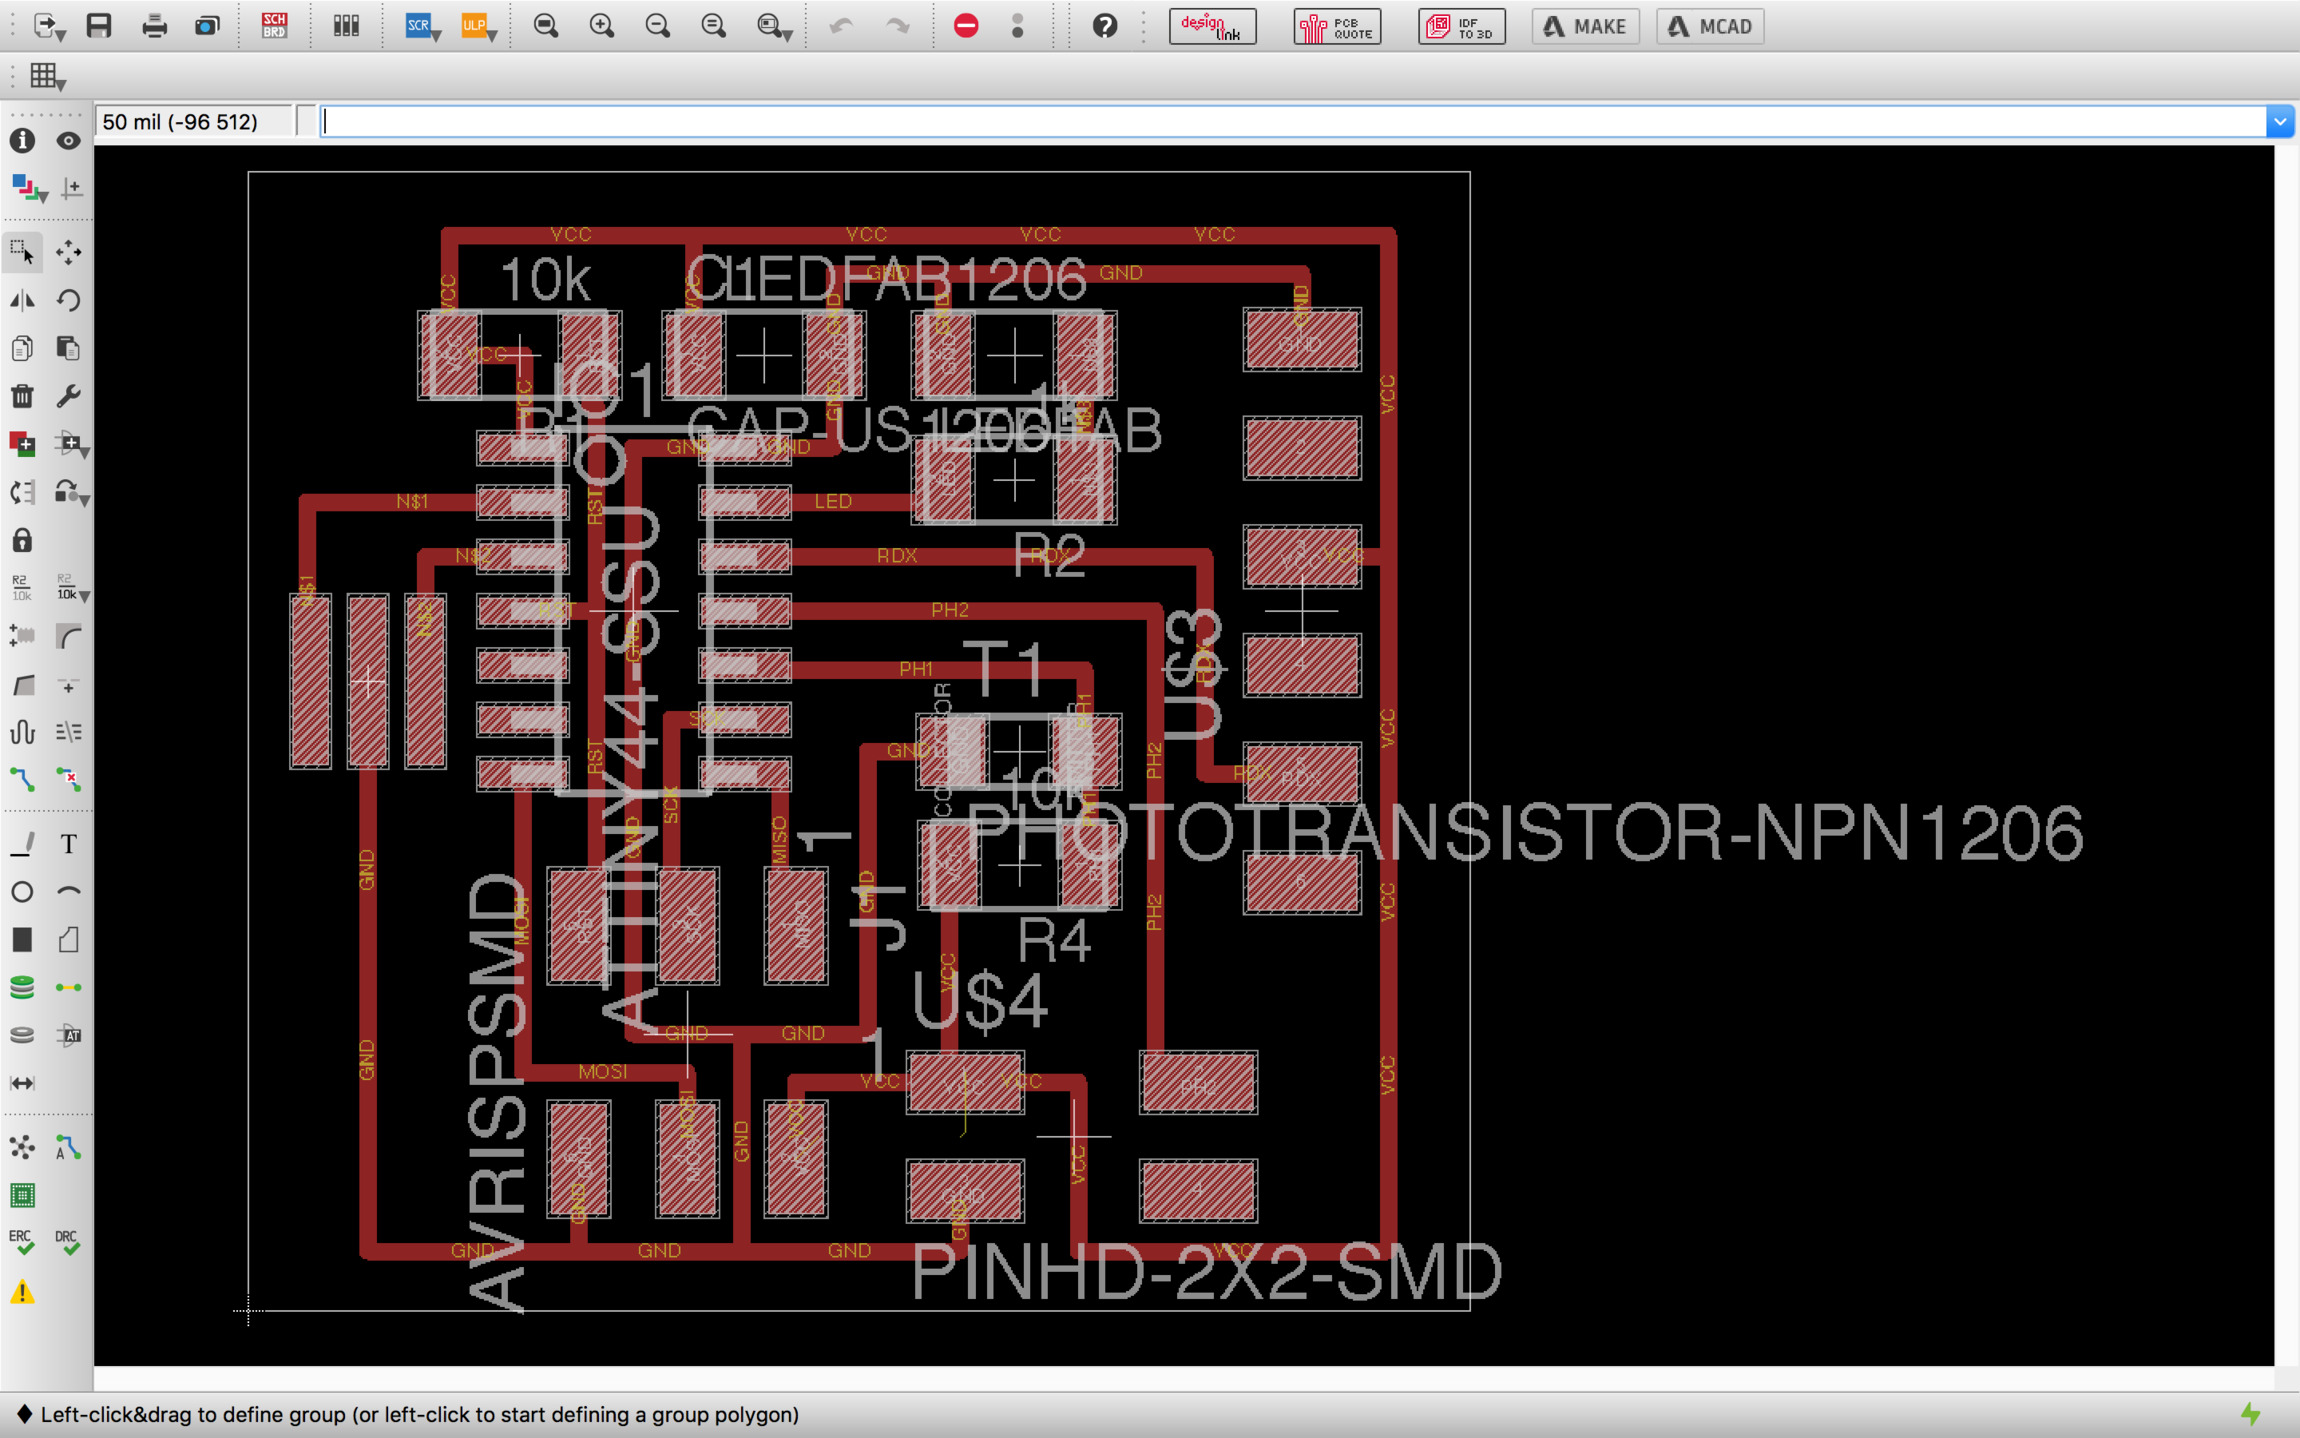Select the Group selection tool
The image size is (2300, 1438).
coord(22,251)
